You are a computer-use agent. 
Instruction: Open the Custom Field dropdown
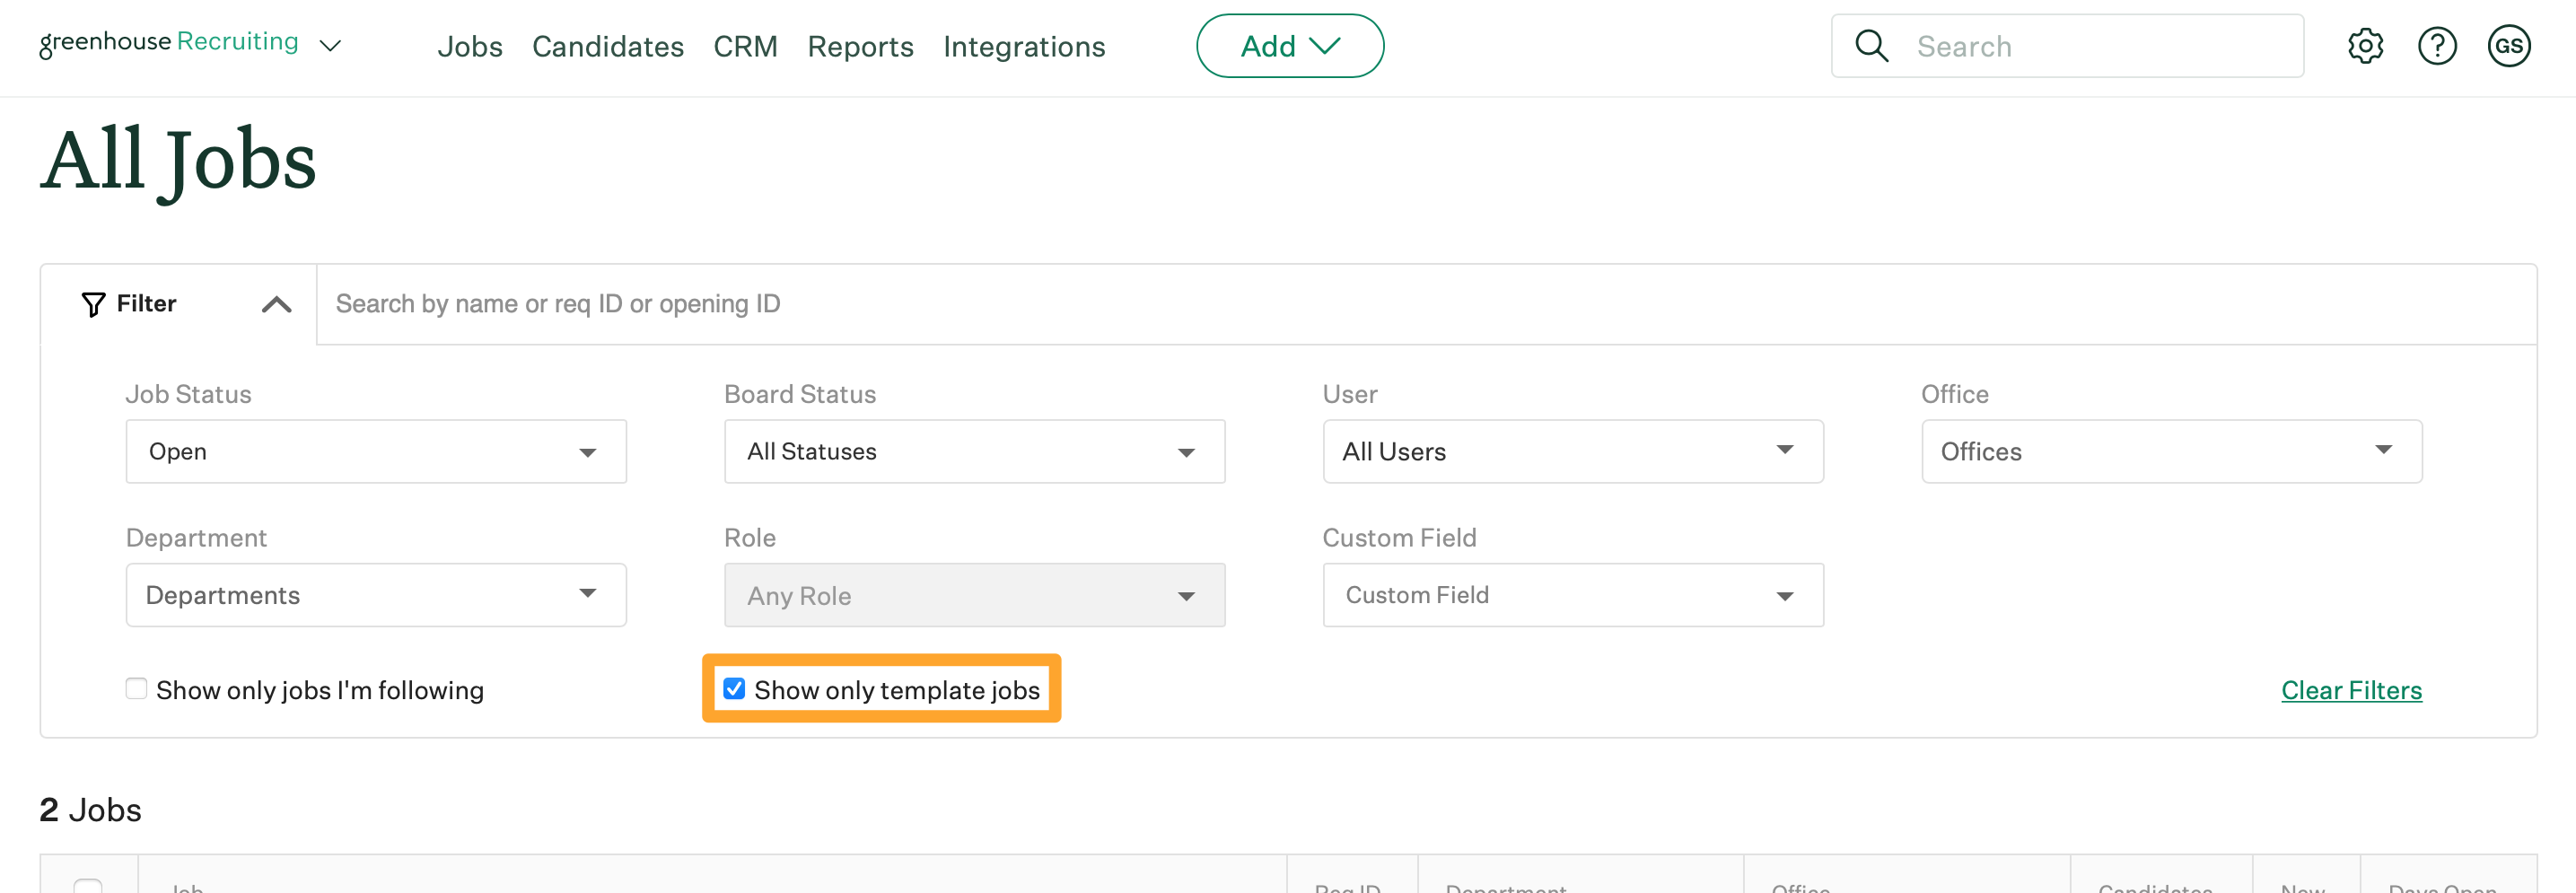tap(1572, 595)
